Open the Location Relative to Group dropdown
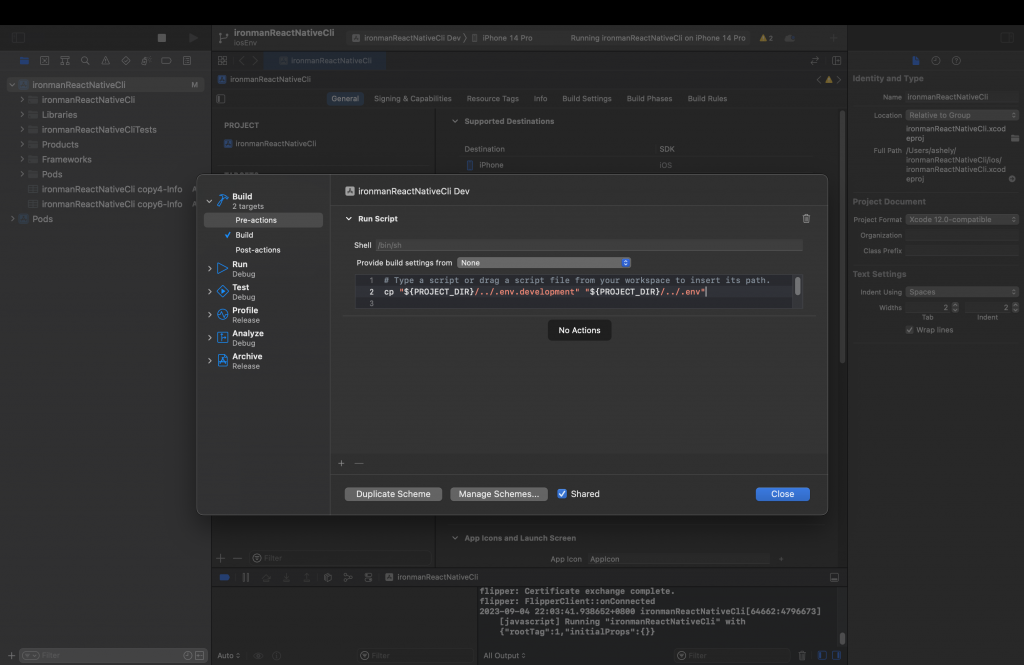This screenshot has width=1024, height=665. [961, 115]
